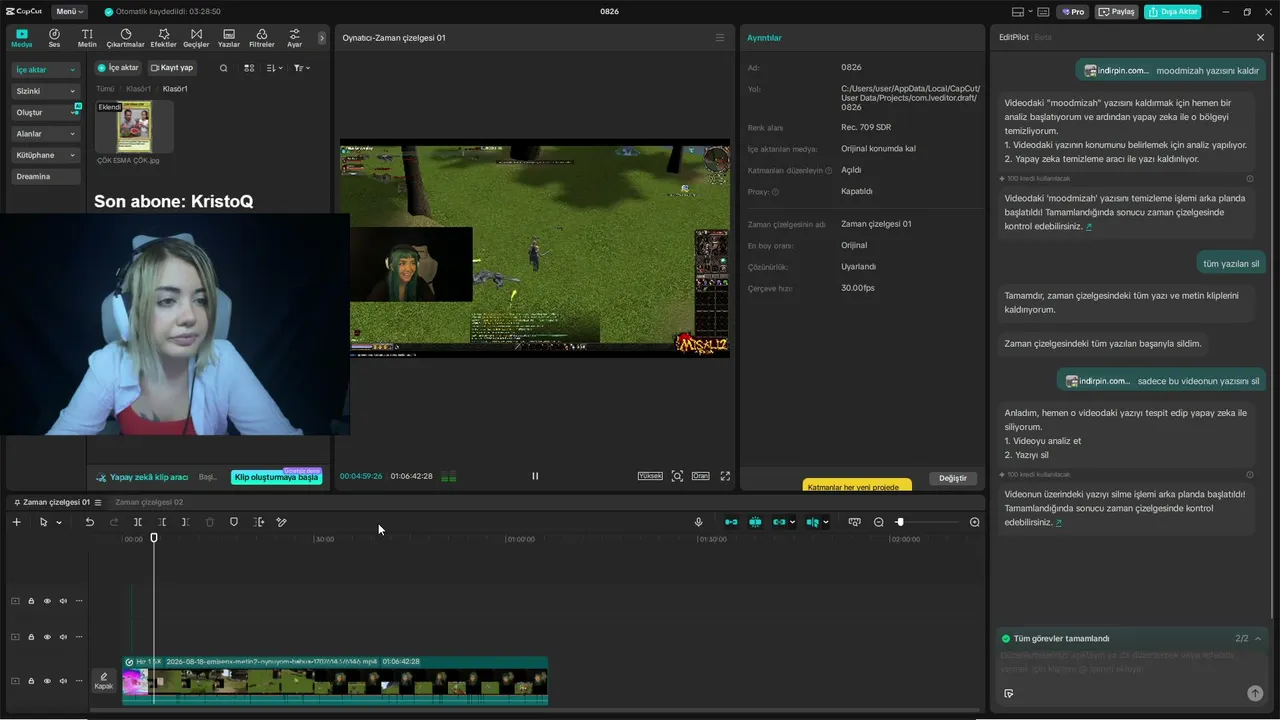Collapse the Tüm görevler tamamlandı task list

click(x=1258, y=638)
